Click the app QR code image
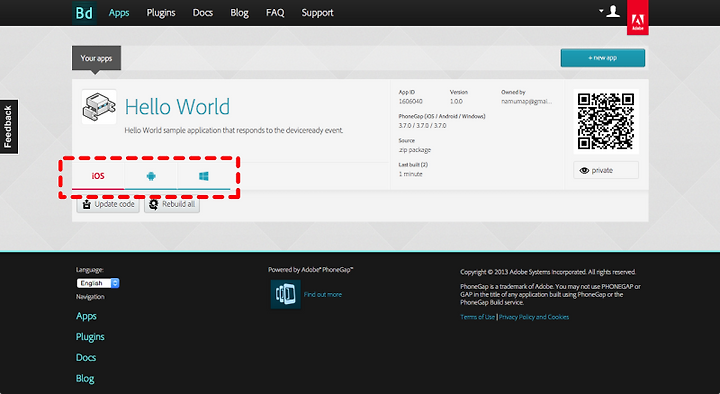The height and width of the screenshot is (394, 720). coord(606,121)
